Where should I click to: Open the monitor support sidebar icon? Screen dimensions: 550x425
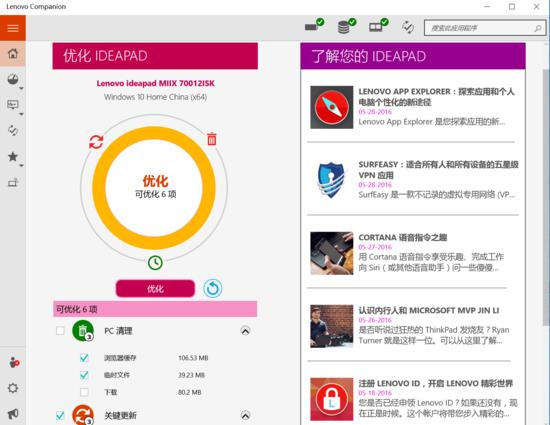(x=13, y=104)
